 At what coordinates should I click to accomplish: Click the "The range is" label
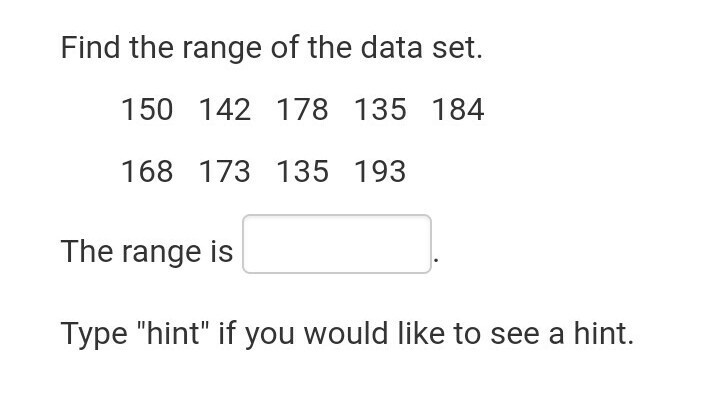point(147,252)
